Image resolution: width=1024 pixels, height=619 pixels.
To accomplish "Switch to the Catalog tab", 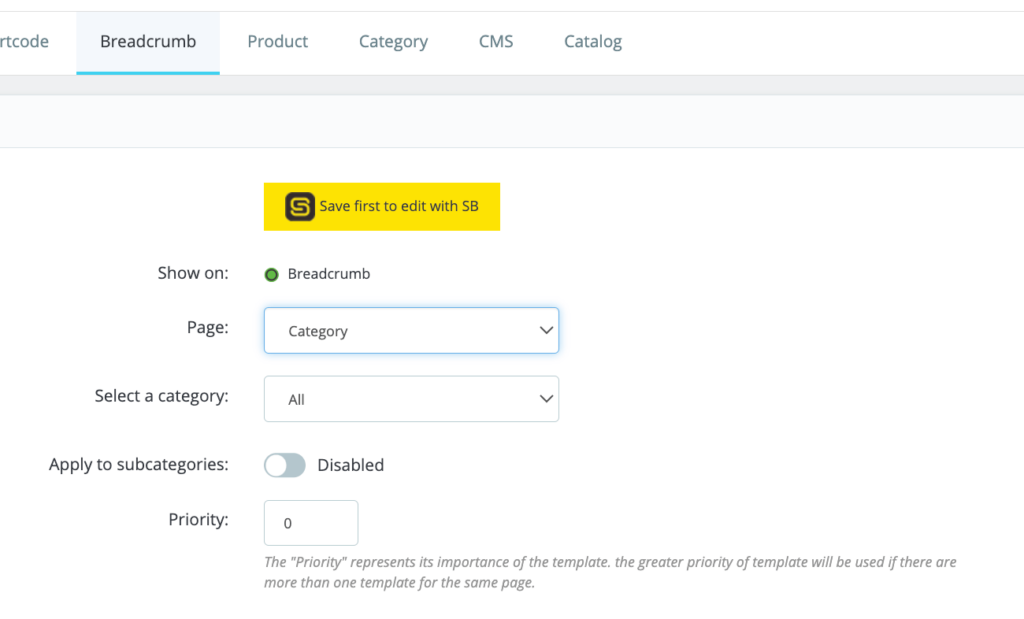I will click(x=593, y=42).
